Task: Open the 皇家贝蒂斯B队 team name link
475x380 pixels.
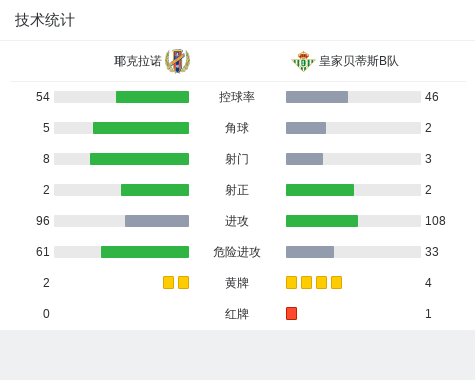Action: coord(359,61)
